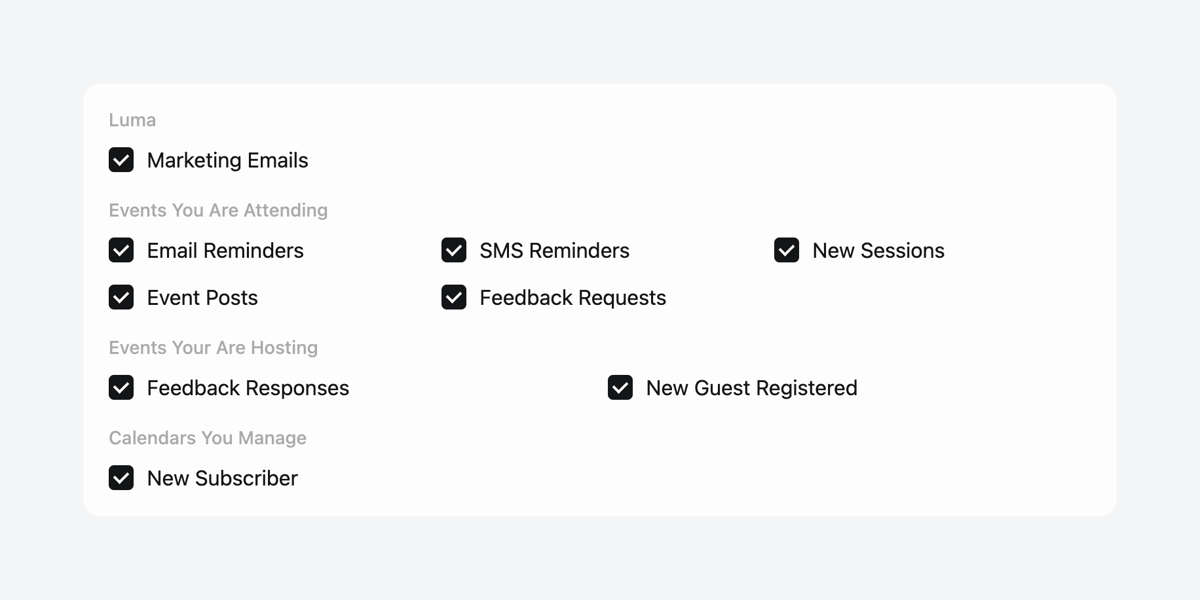Select the SMS Reminders label text
1200x600 pixels.
pyautogui.click(x=554, y=250)
